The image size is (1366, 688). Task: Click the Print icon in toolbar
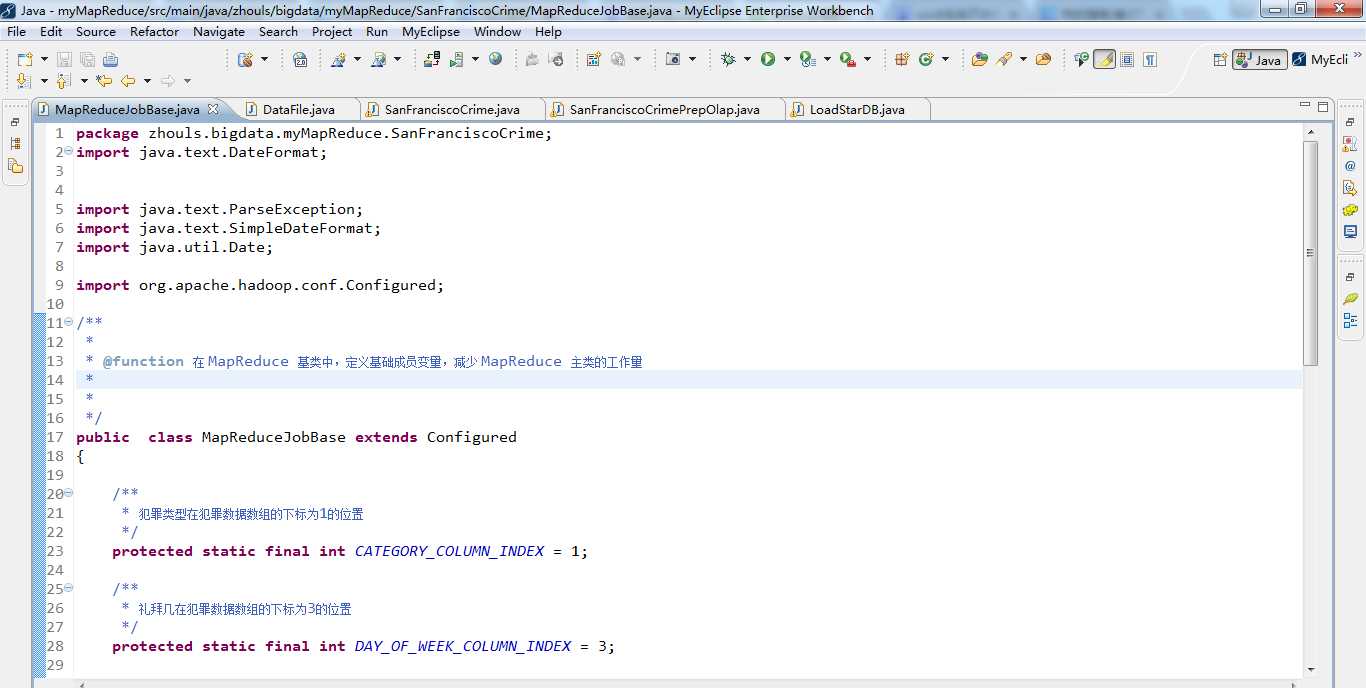coord(110,59)
